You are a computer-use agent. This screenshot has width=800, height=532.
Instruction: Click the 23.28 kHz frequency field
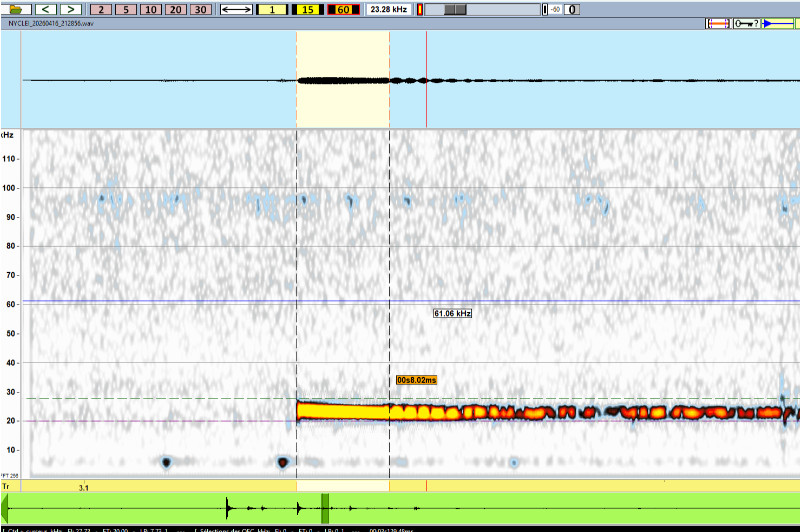coord(387,9)
